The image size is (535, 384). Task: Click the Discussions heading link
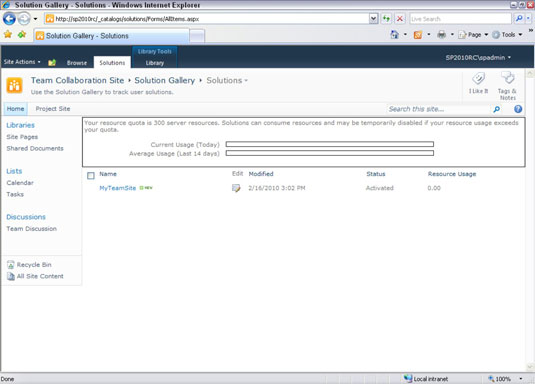point(26,217)
